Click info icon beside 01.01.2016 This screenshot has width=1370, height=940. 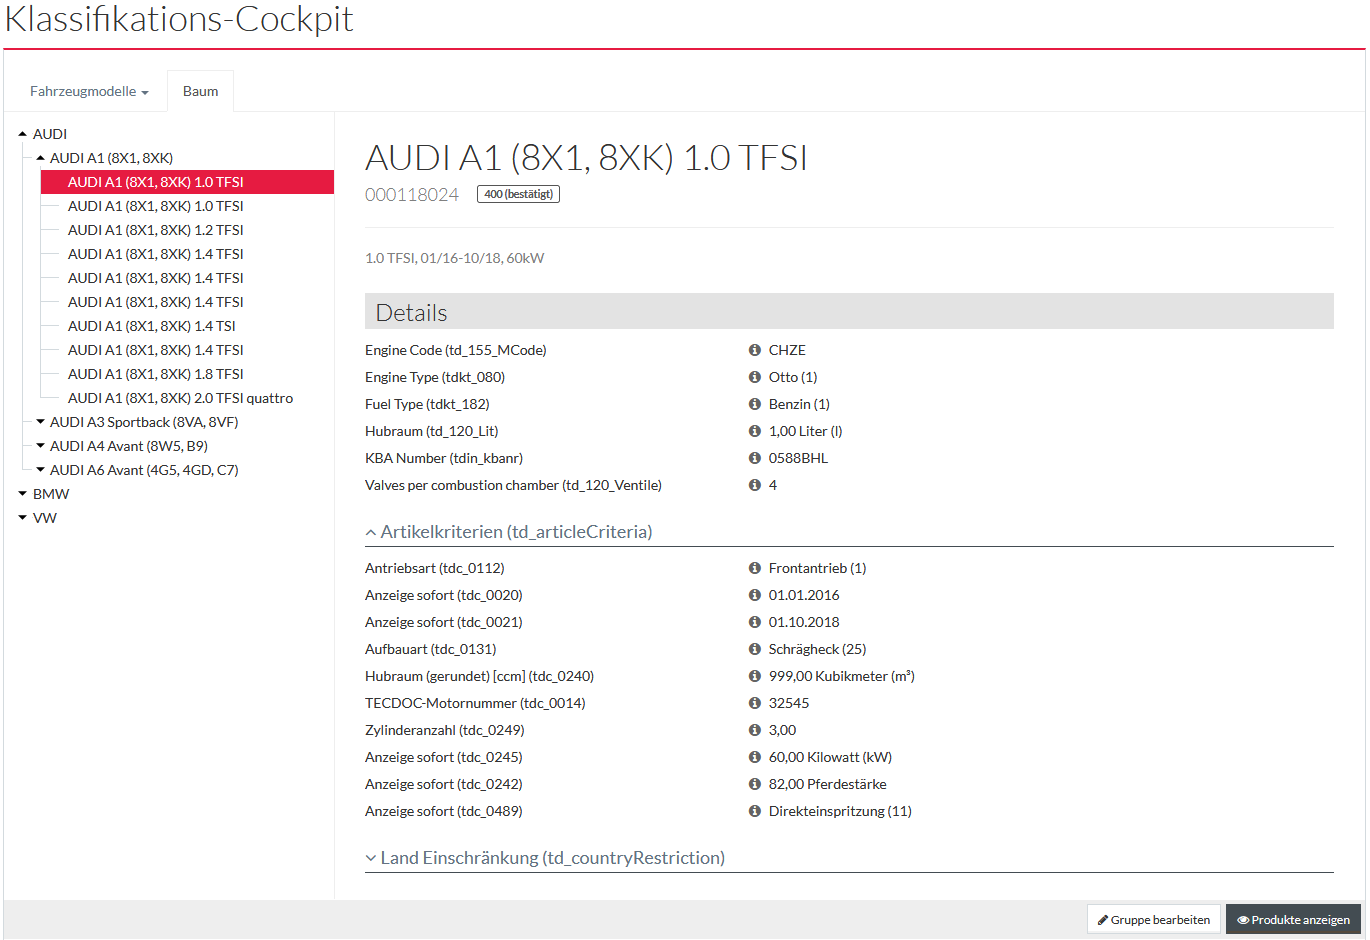(755, 595)
